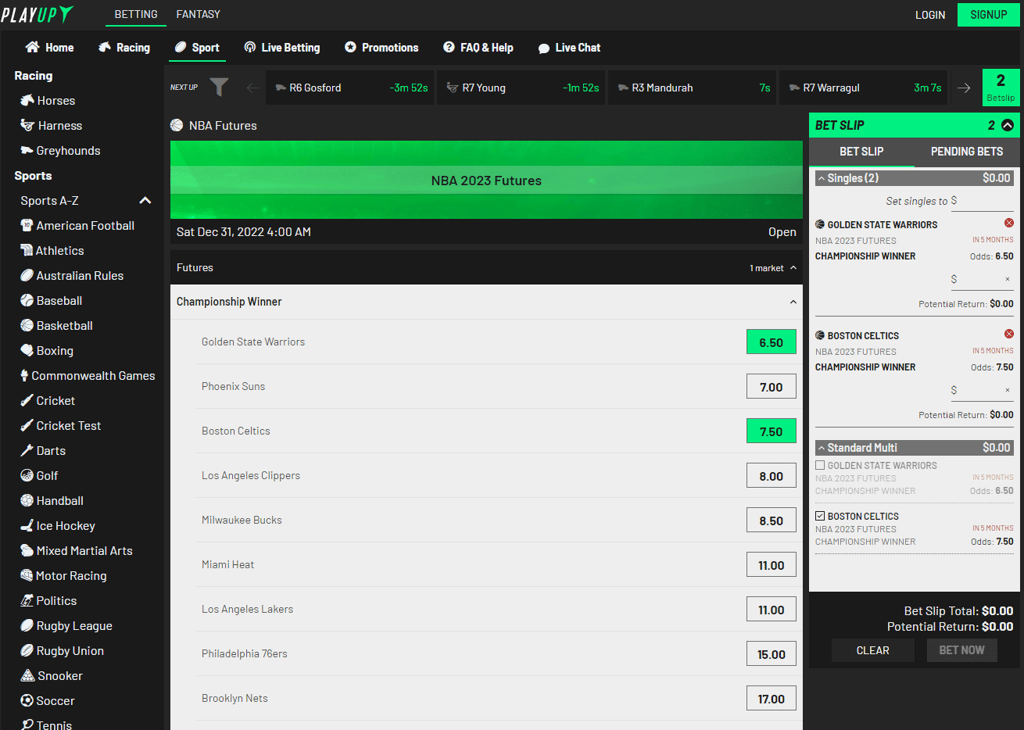Open Greyhounds racing
Viewport: 1024px width, 730px height.
click(60, 150)
